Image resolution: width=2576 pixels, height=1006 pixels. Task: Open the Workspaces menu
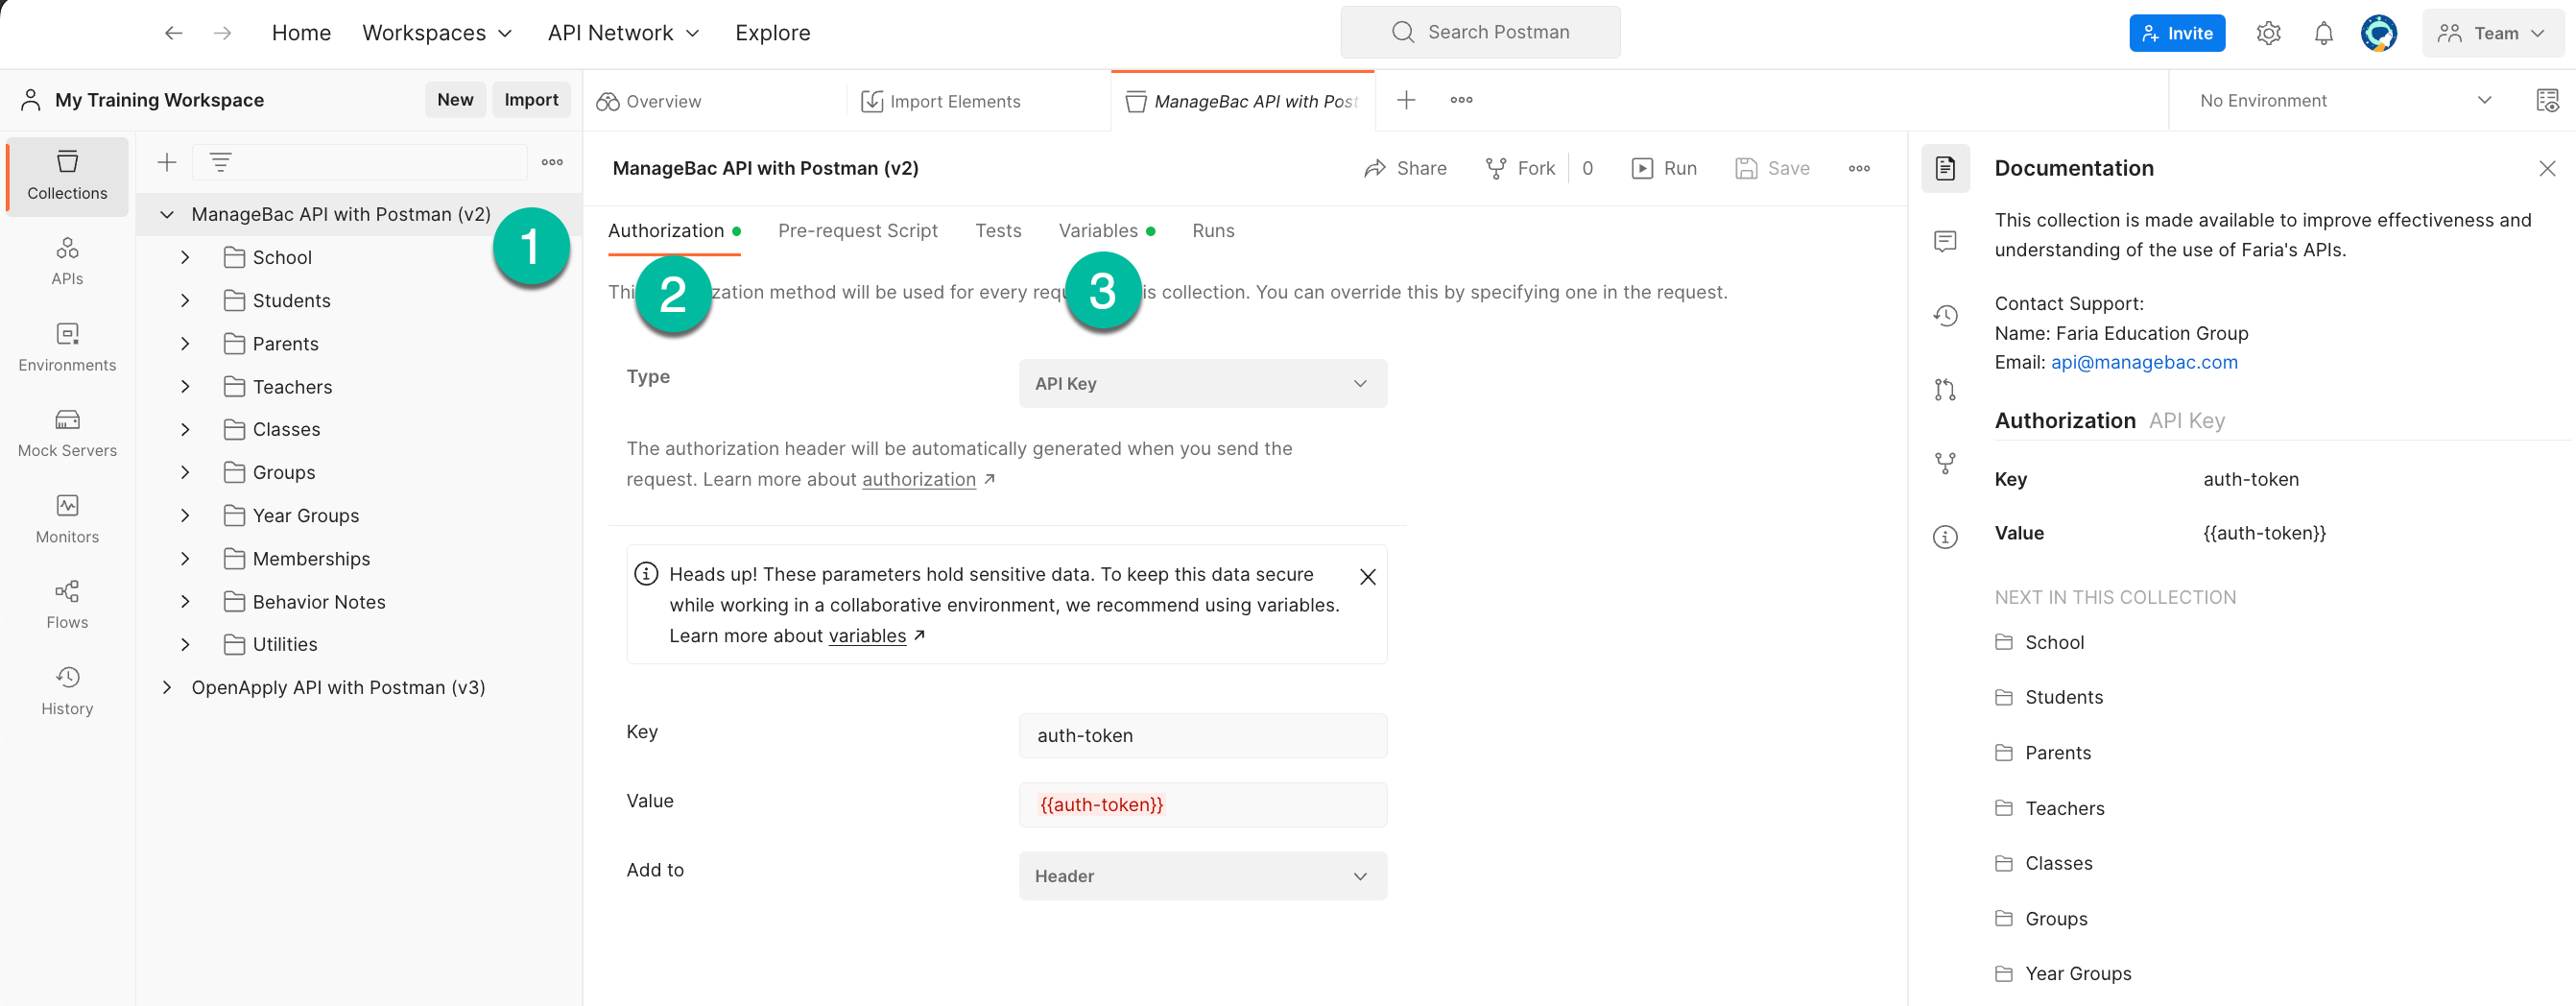pyautogui.click(x=437, y=33)
